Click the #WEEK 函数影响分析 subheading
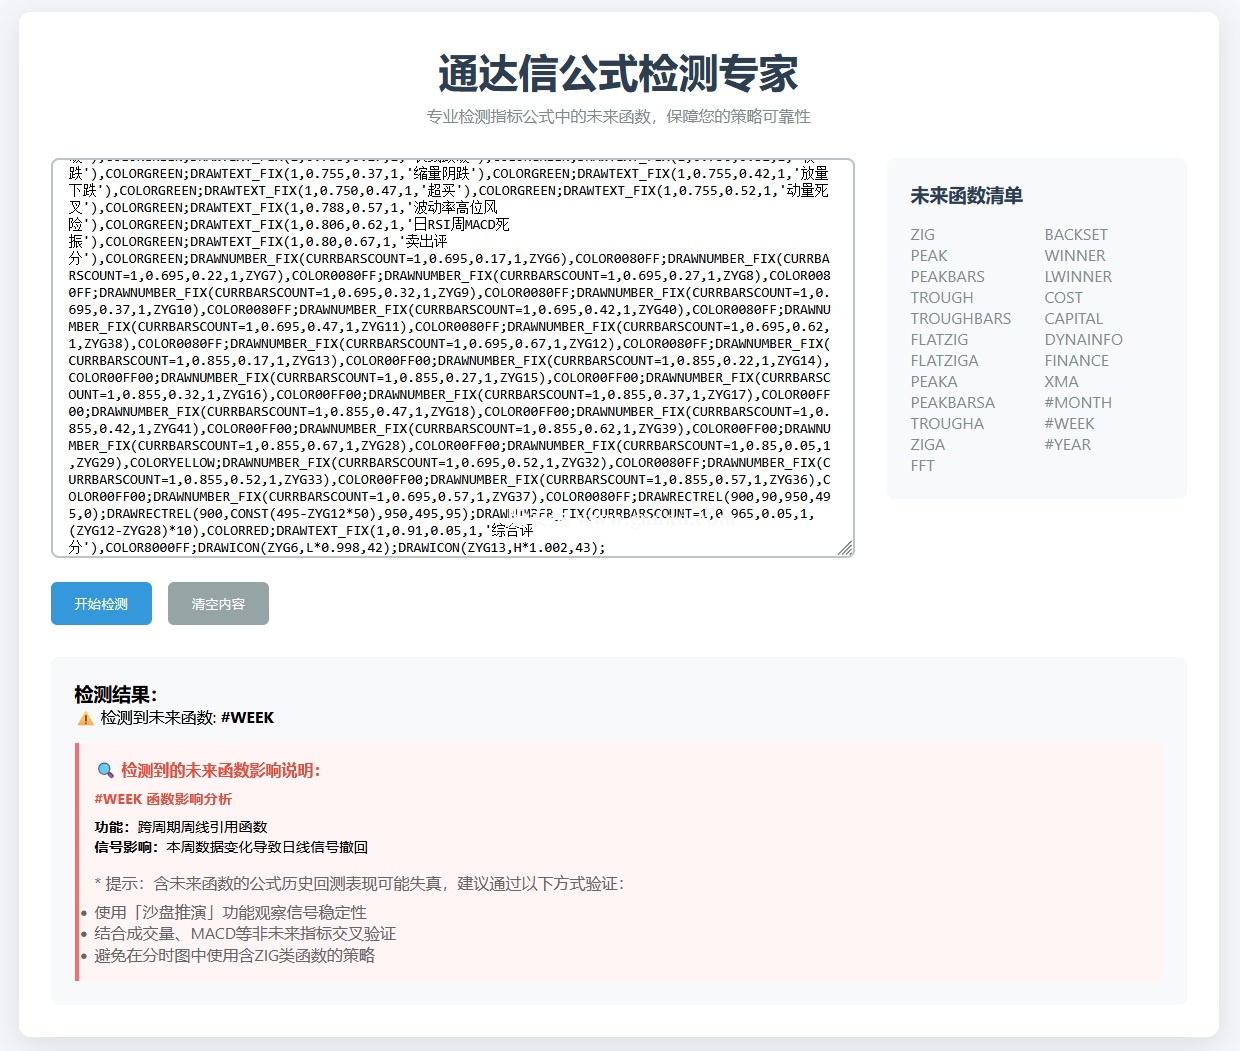The width and height of the screenshot is (1240, 1051). coord(163,799)
